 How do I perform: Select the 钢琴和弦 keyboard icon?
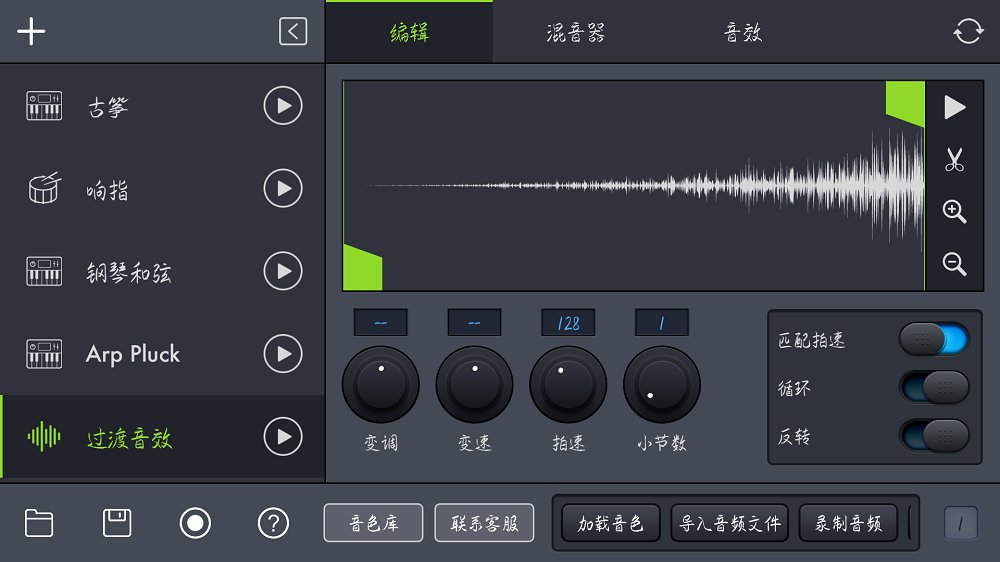tap(44, 271)
